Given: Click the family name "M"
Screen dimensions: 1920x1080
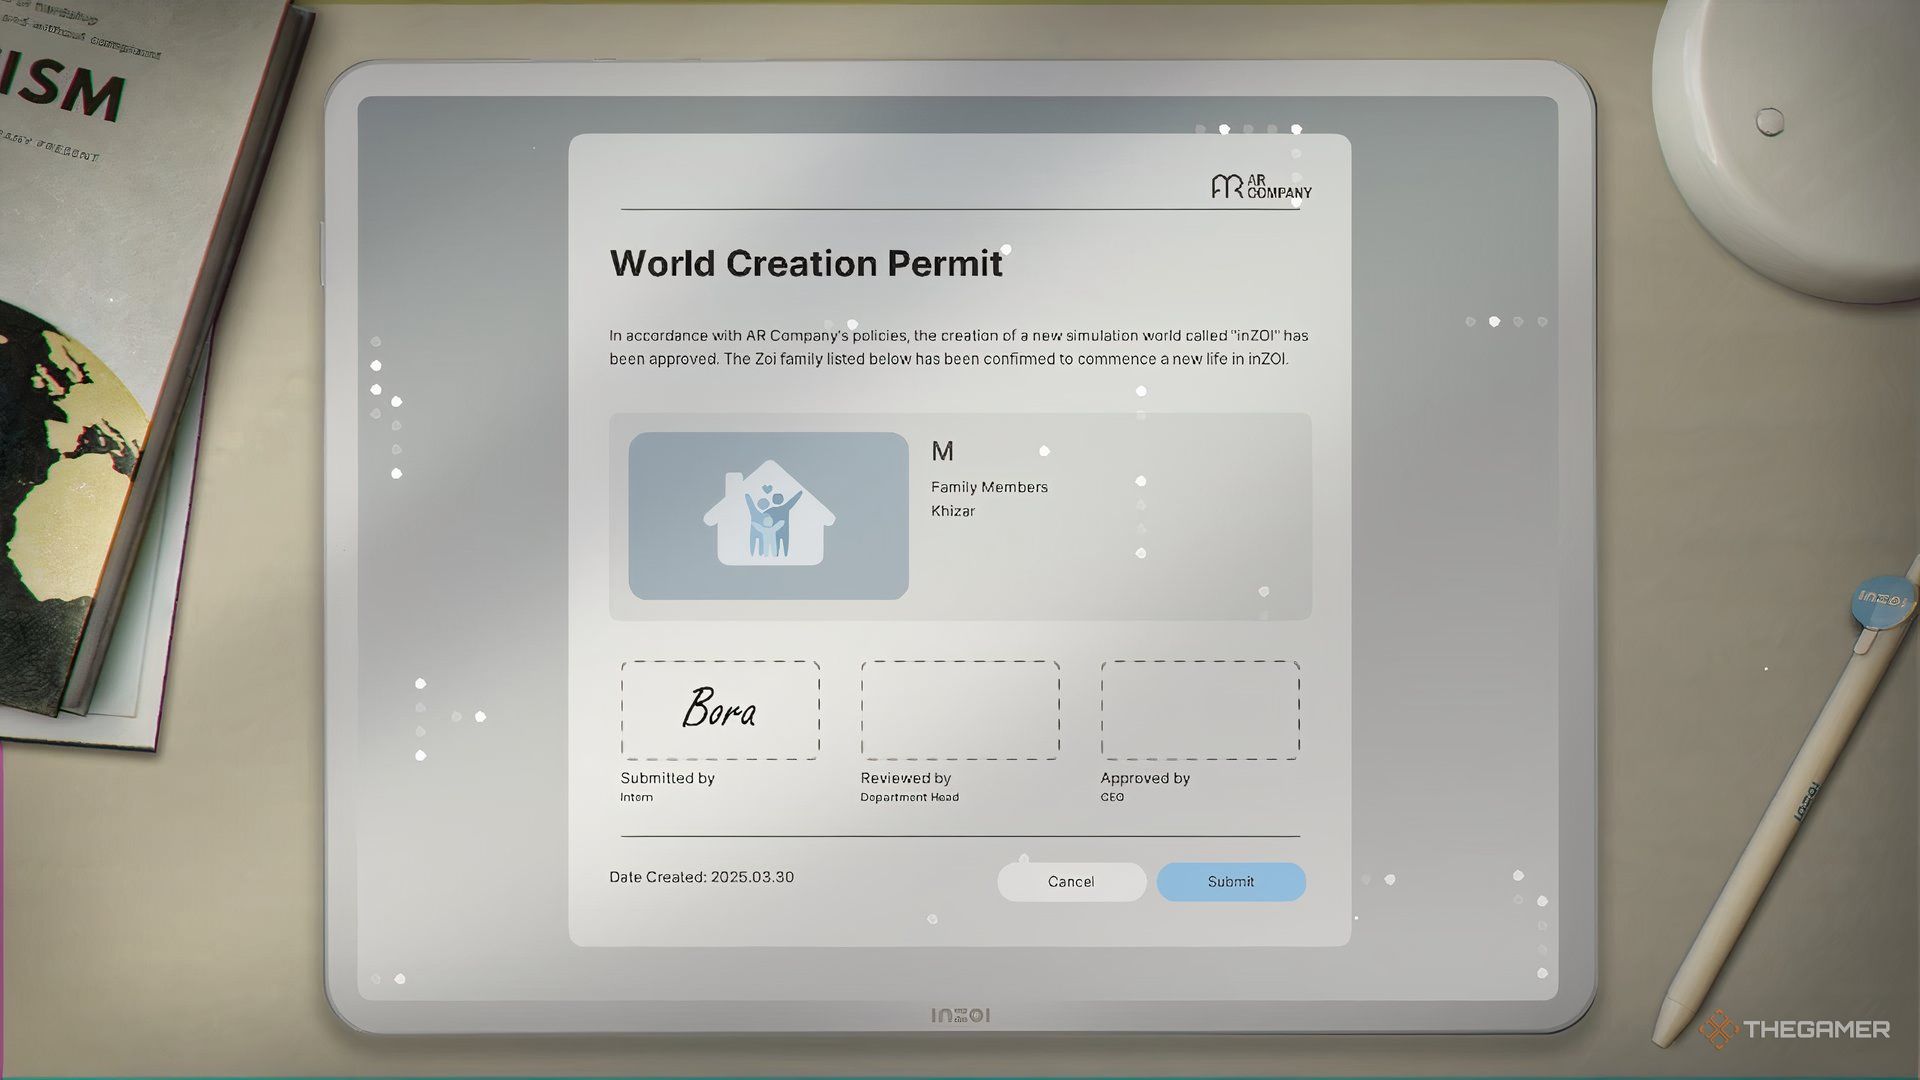Looking at the screenshot, I should click(x=942, y=451).
